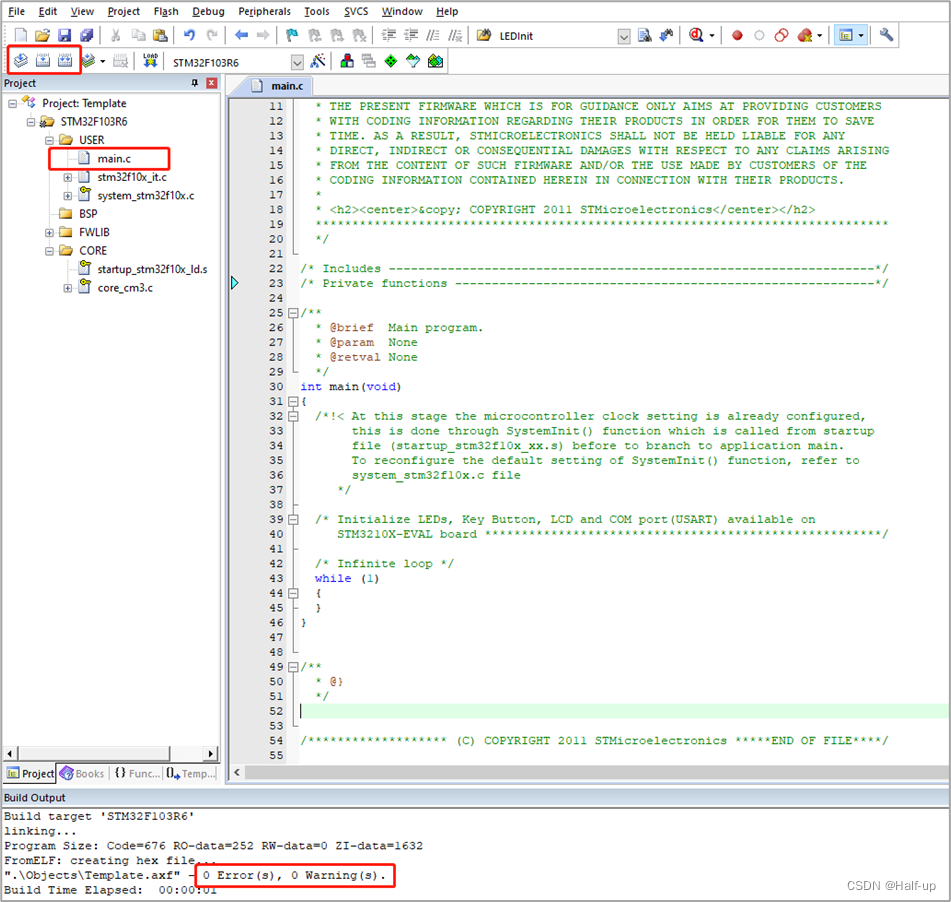Open the Debug menu

tap(208, 11)
